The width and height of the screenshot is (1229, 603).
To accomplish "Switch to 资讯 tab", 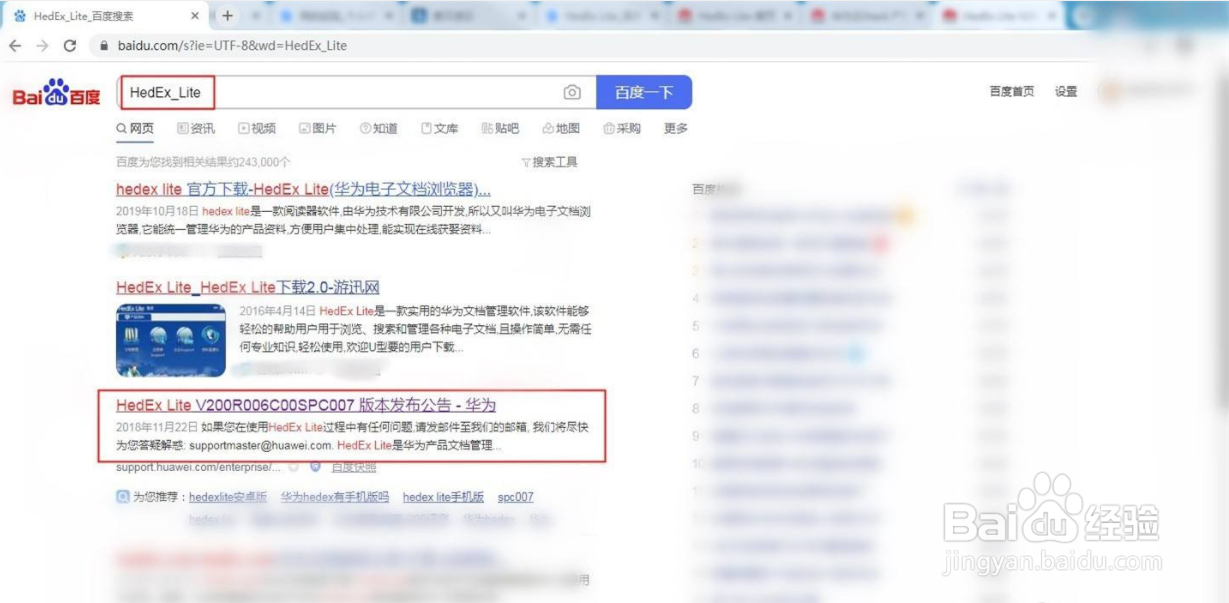I will coord(196,129).
